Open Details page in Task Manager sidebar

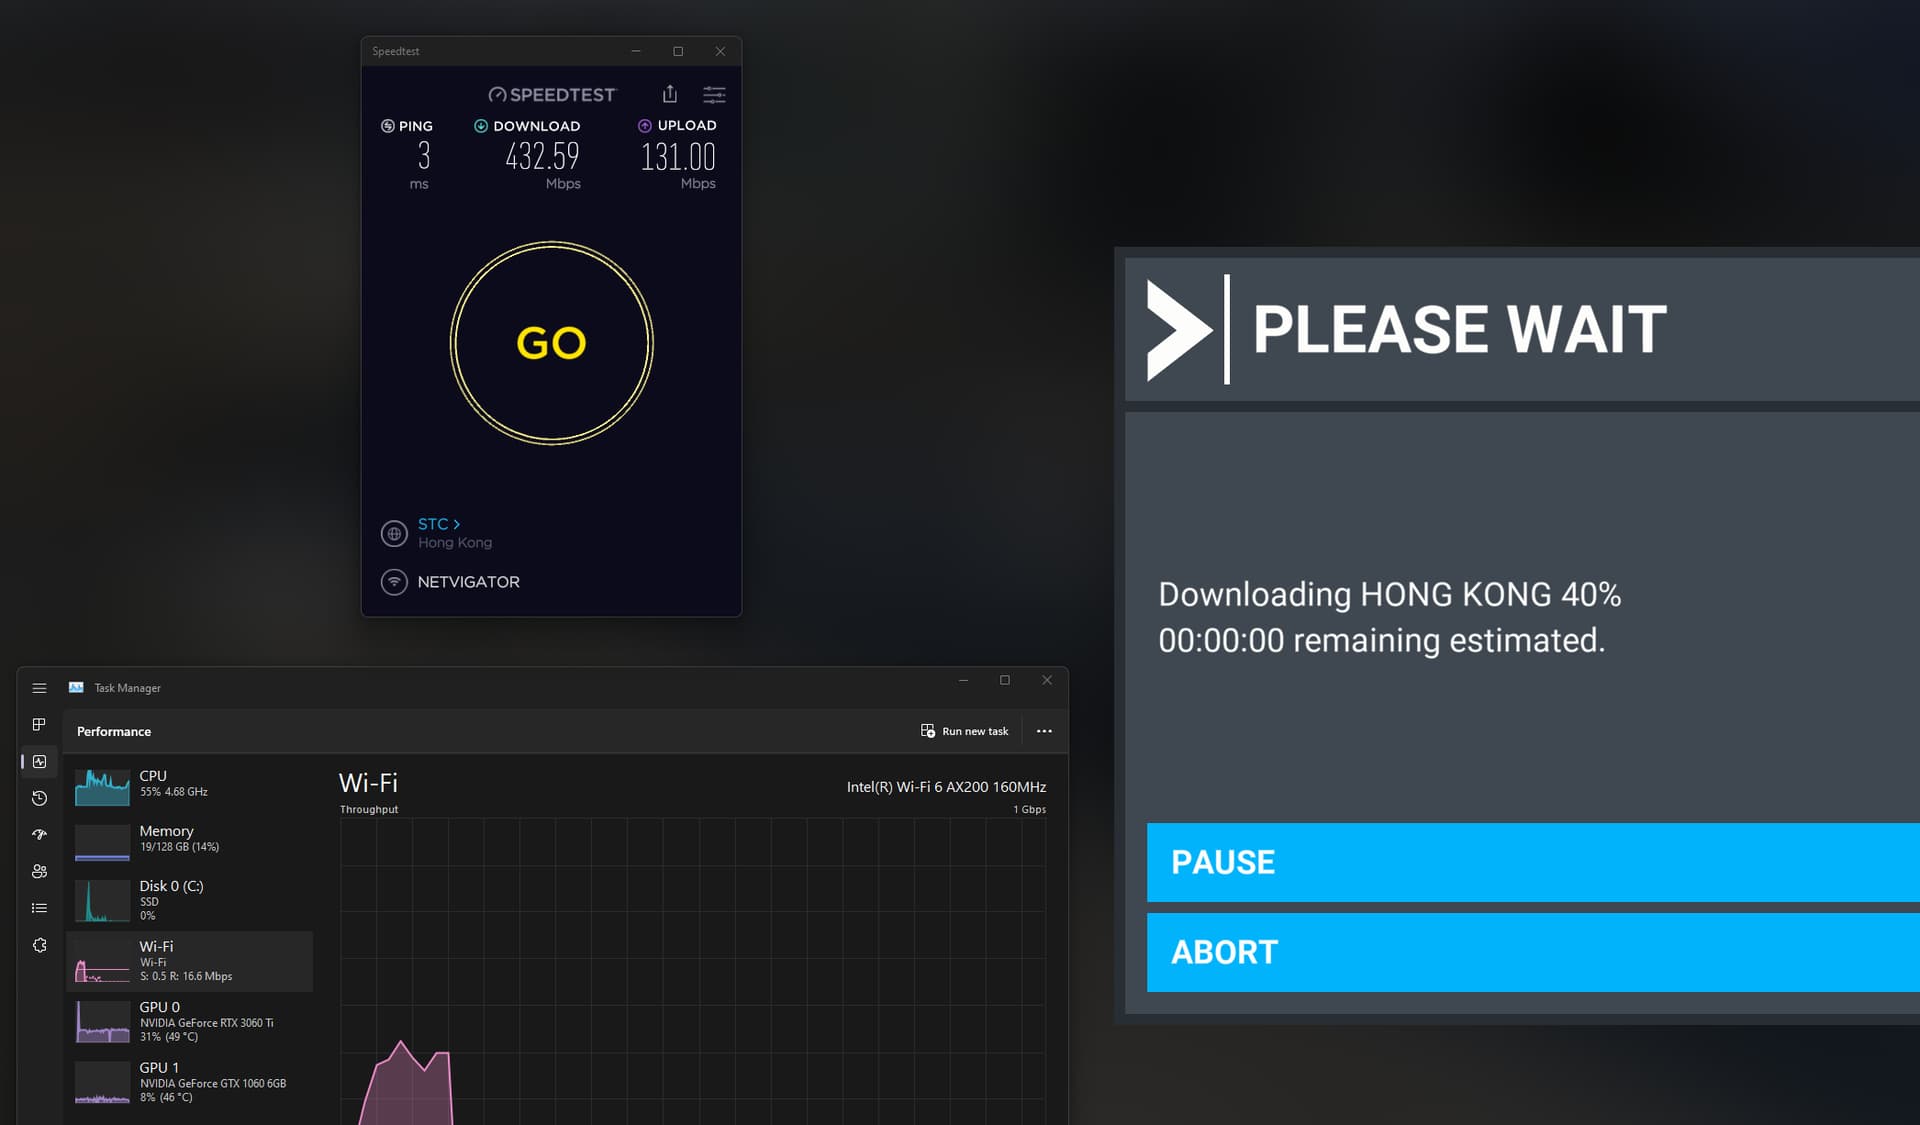point(39,908)
